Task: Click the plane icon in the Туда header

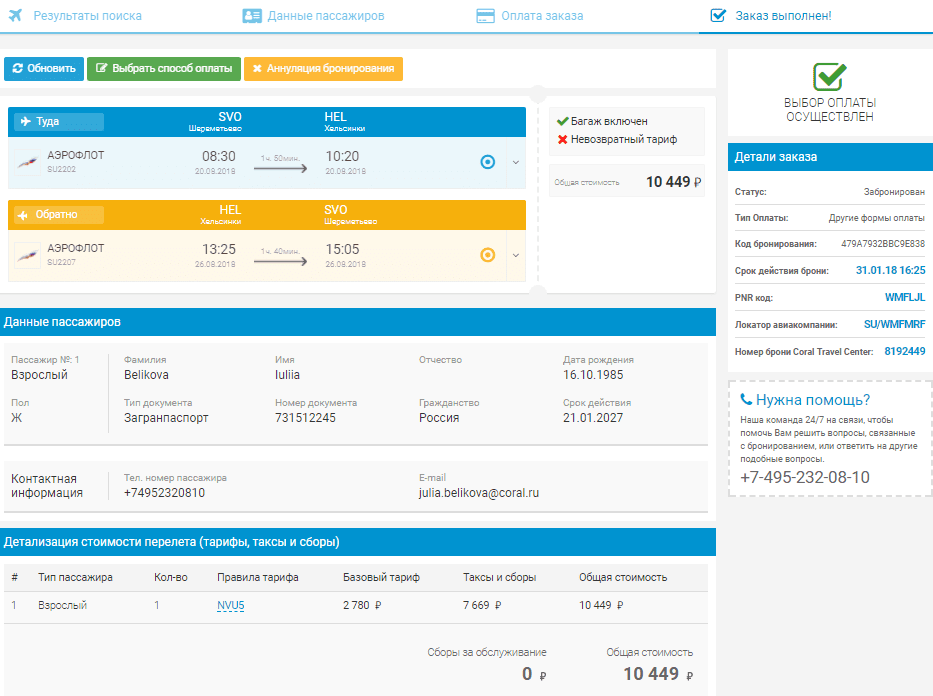Action: [26, 121]
